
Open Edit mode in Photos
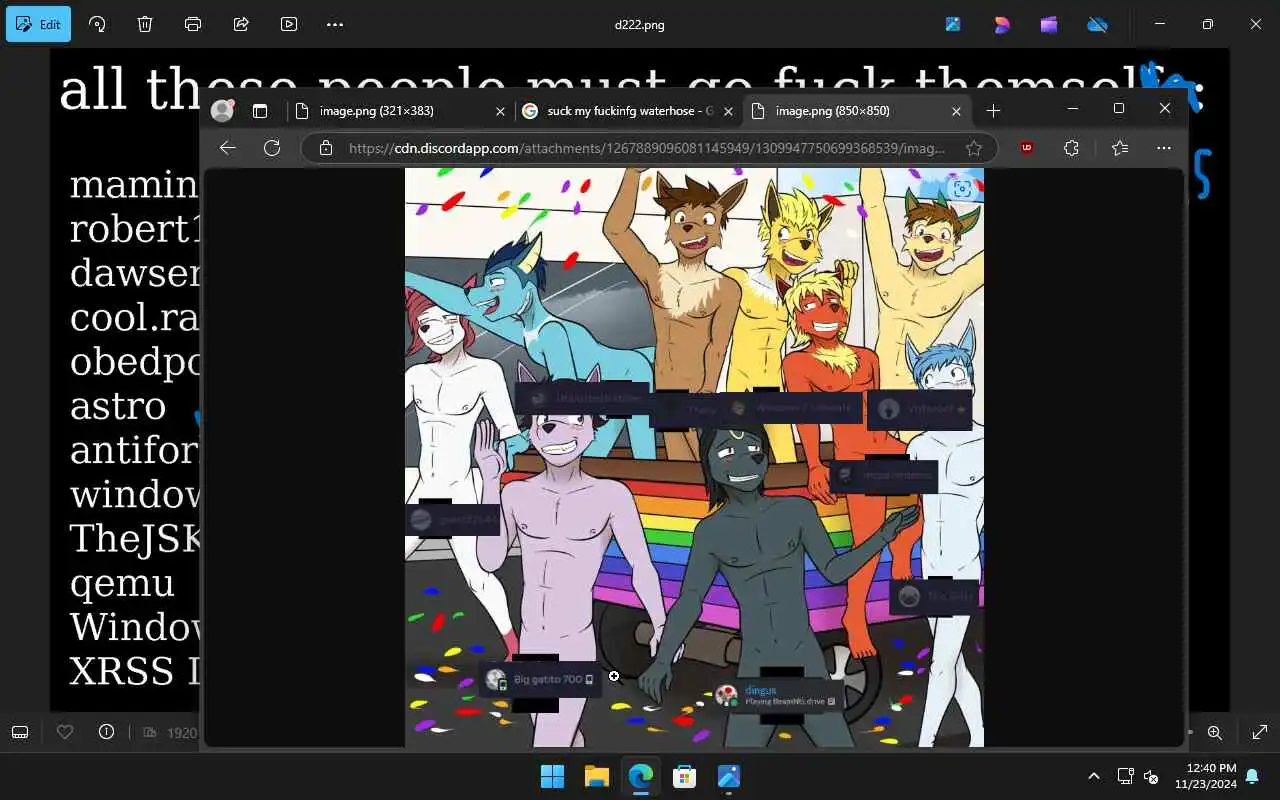(38, 24)
